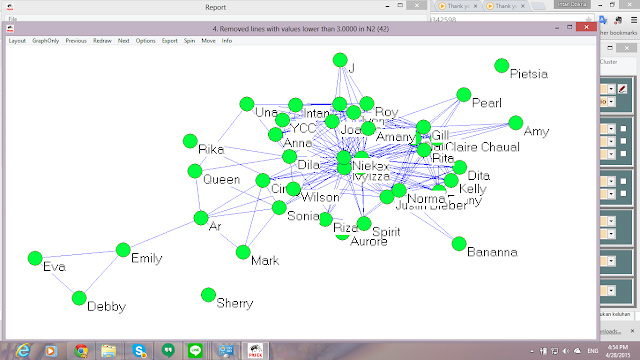Click the Pajek icon in the Draw window title bar
The image size is (640, 360).
10,29
